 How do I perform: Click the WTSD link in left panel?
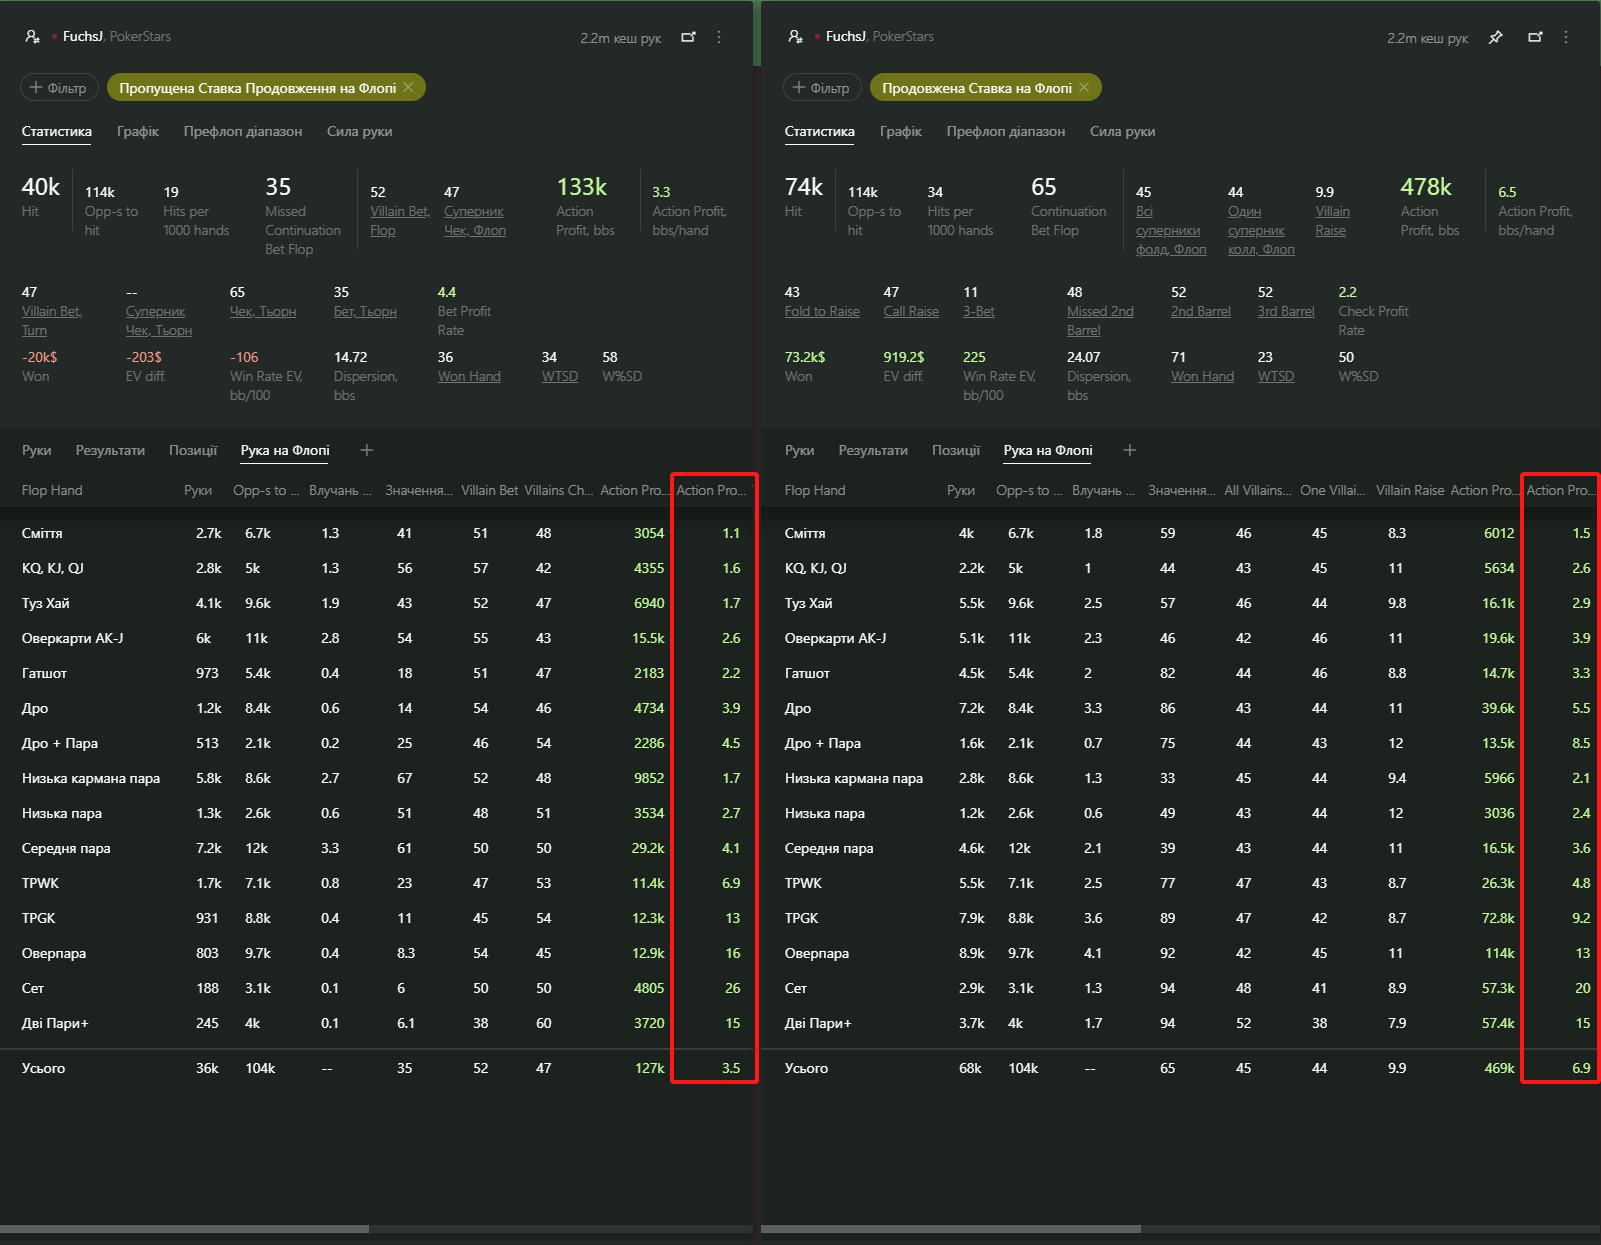(560, 376)
